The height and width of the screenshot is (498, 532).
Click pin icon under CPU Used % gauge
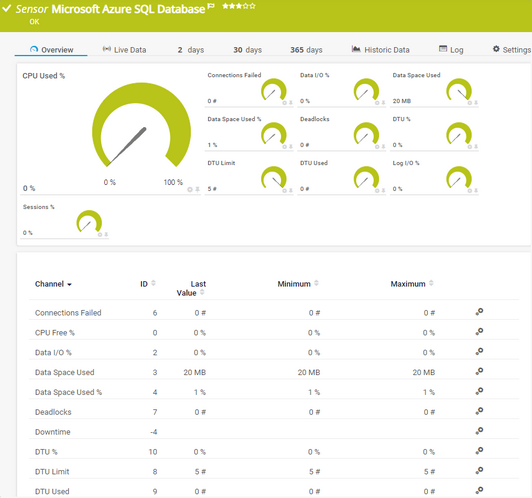point(197,190)
